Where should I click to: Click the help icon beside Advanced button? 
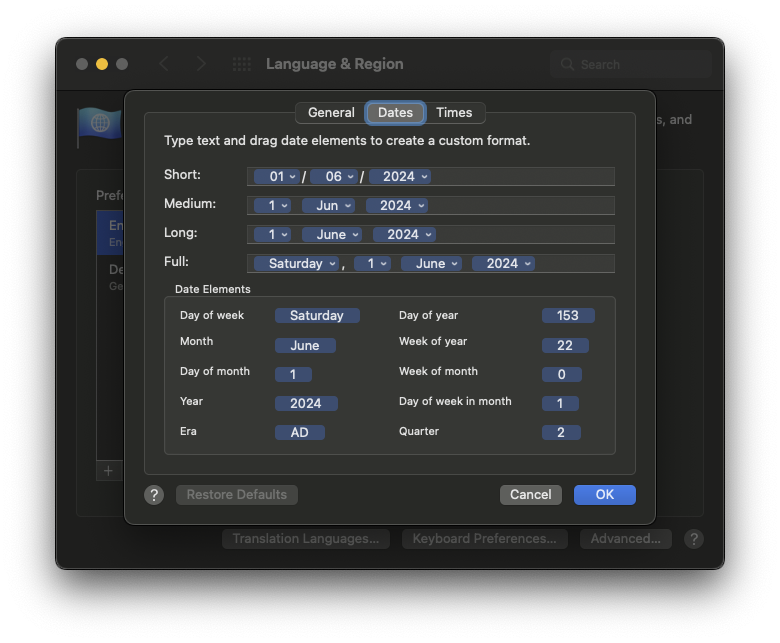[x=694, y=539]
